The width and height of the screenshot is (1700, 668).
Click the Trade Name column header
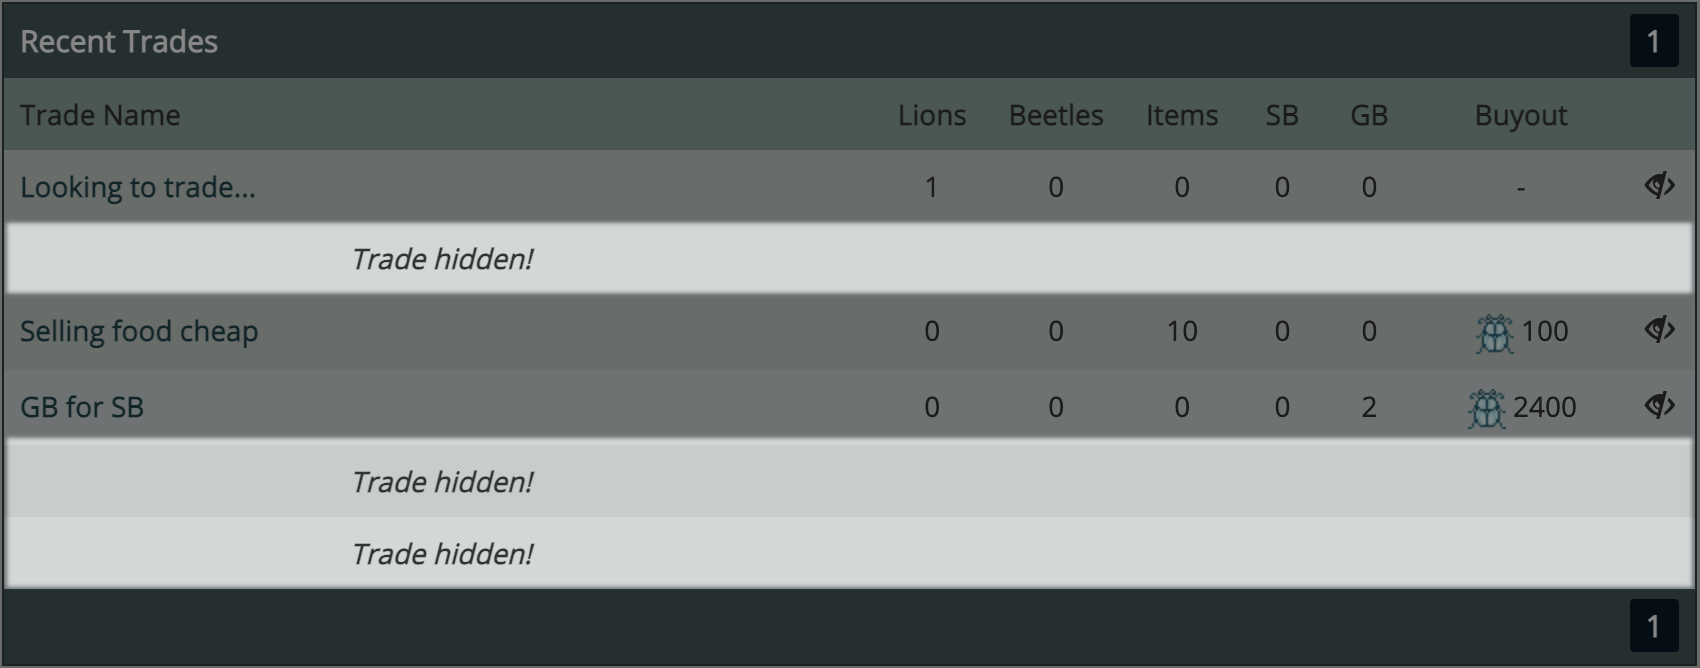pos(100,115)
